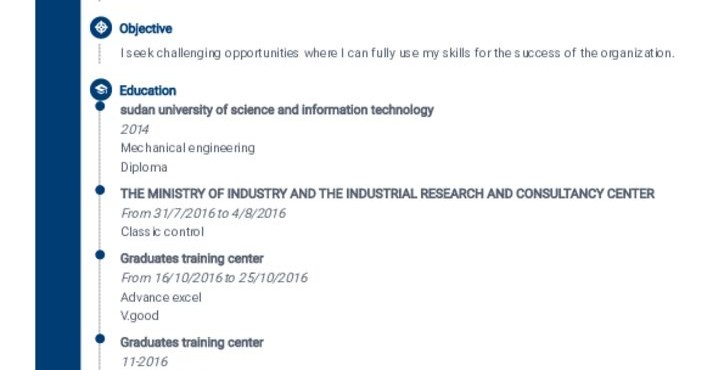Viewport: 724px width, 370px height.
Task: Click bullet beside first Graduates training center
Action: [x=100, y=255]
